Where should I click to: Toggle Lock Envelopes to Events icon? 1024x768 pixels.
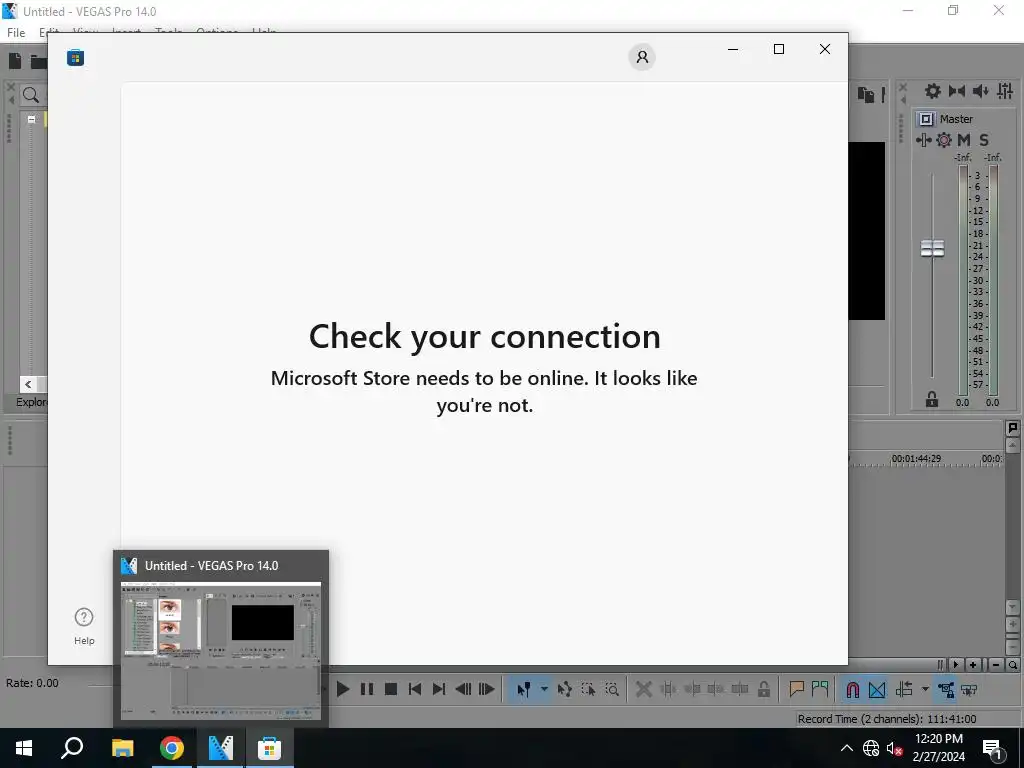tap(946, 690)
